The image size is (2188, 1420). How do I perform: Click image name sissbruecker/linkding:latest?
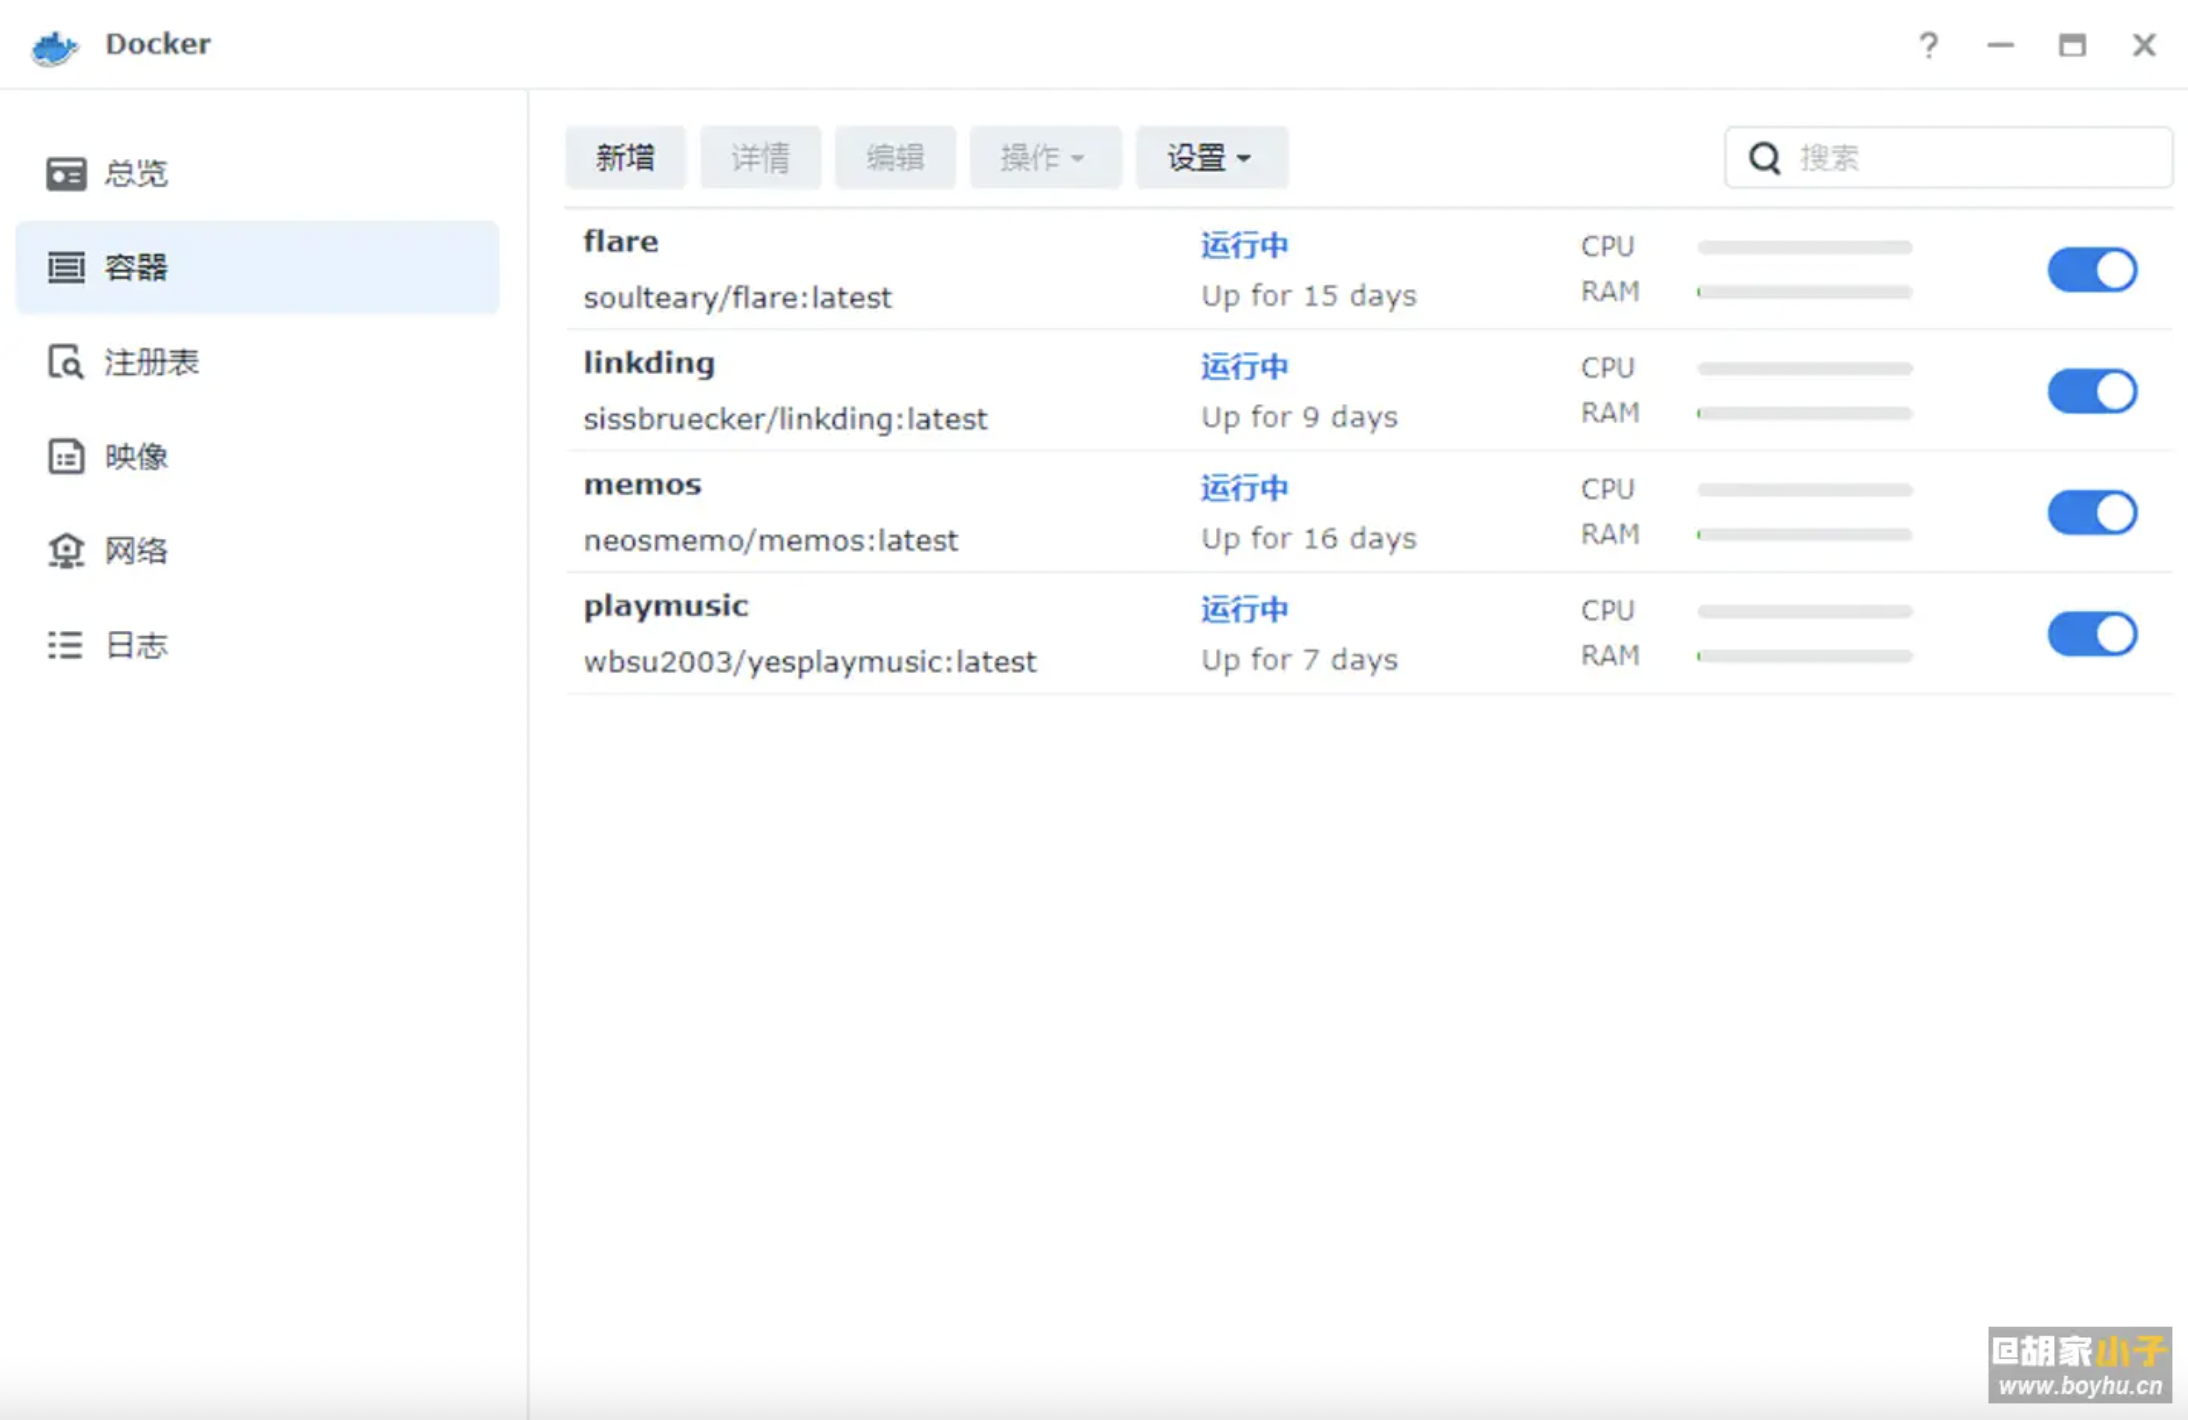click(x=785, y=419)
